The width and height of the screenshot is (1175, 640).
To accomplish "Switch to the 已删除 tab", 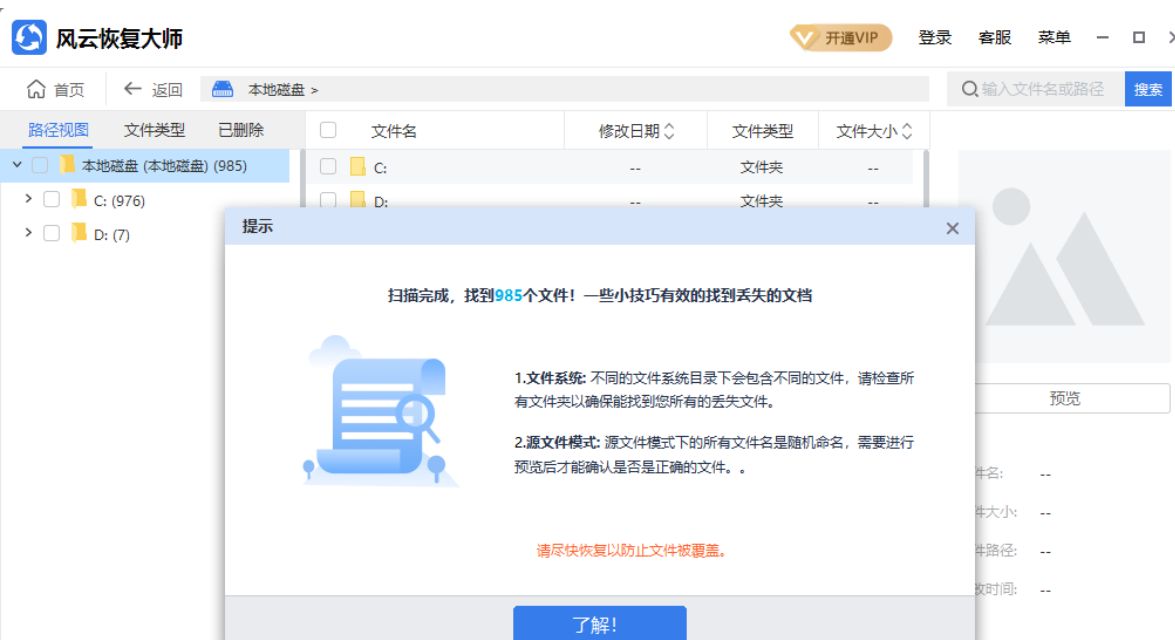I will pos(241,130).
